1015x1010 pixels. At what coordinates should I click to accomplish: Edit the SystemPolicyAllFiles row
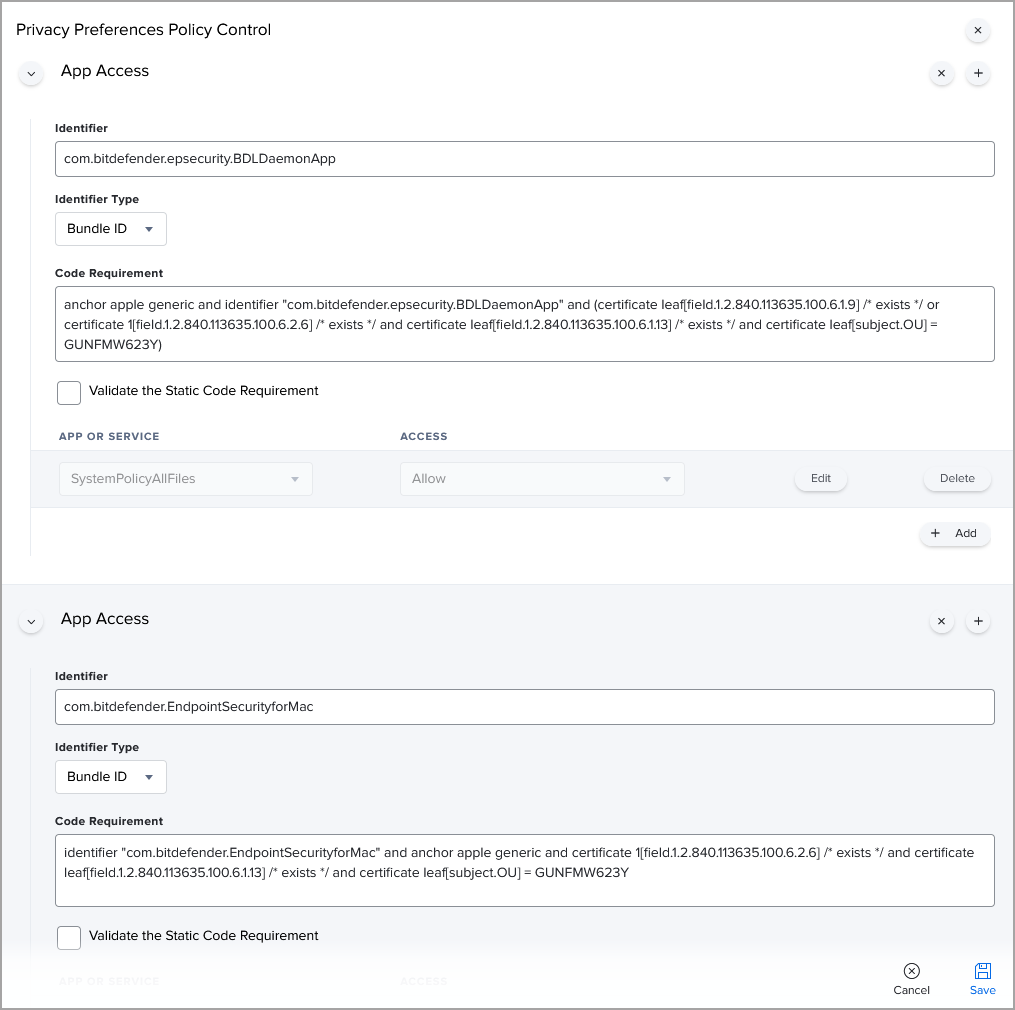tap(820, 479)
